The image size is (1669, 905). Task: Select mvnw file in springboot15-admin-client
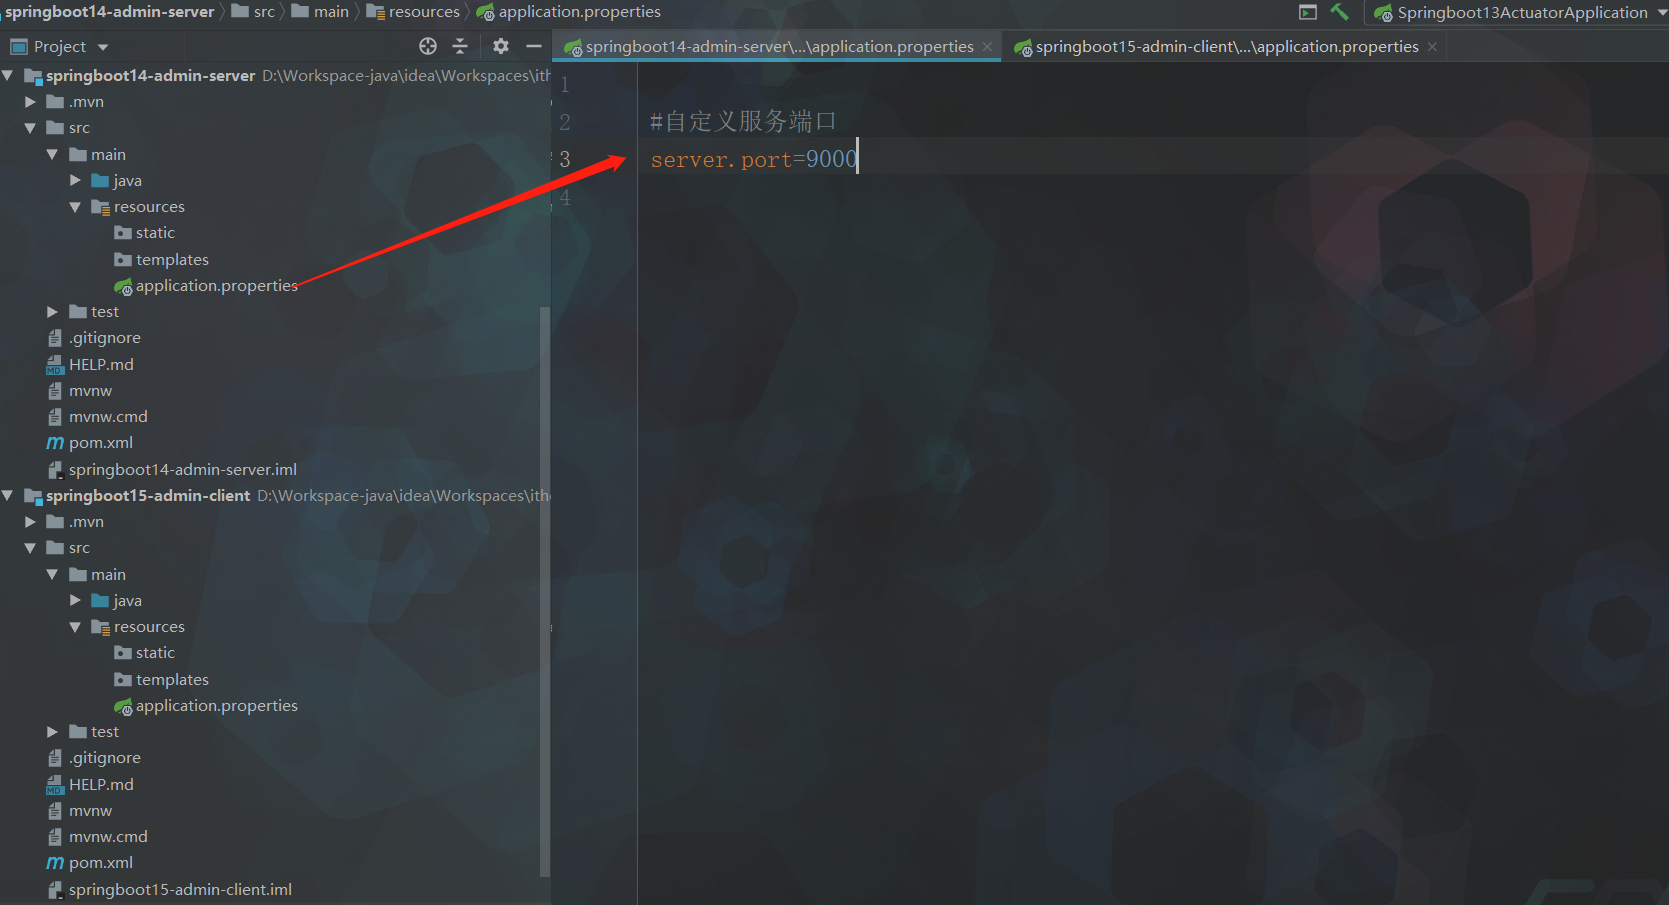pyautogui.click(x=79, y=811)
